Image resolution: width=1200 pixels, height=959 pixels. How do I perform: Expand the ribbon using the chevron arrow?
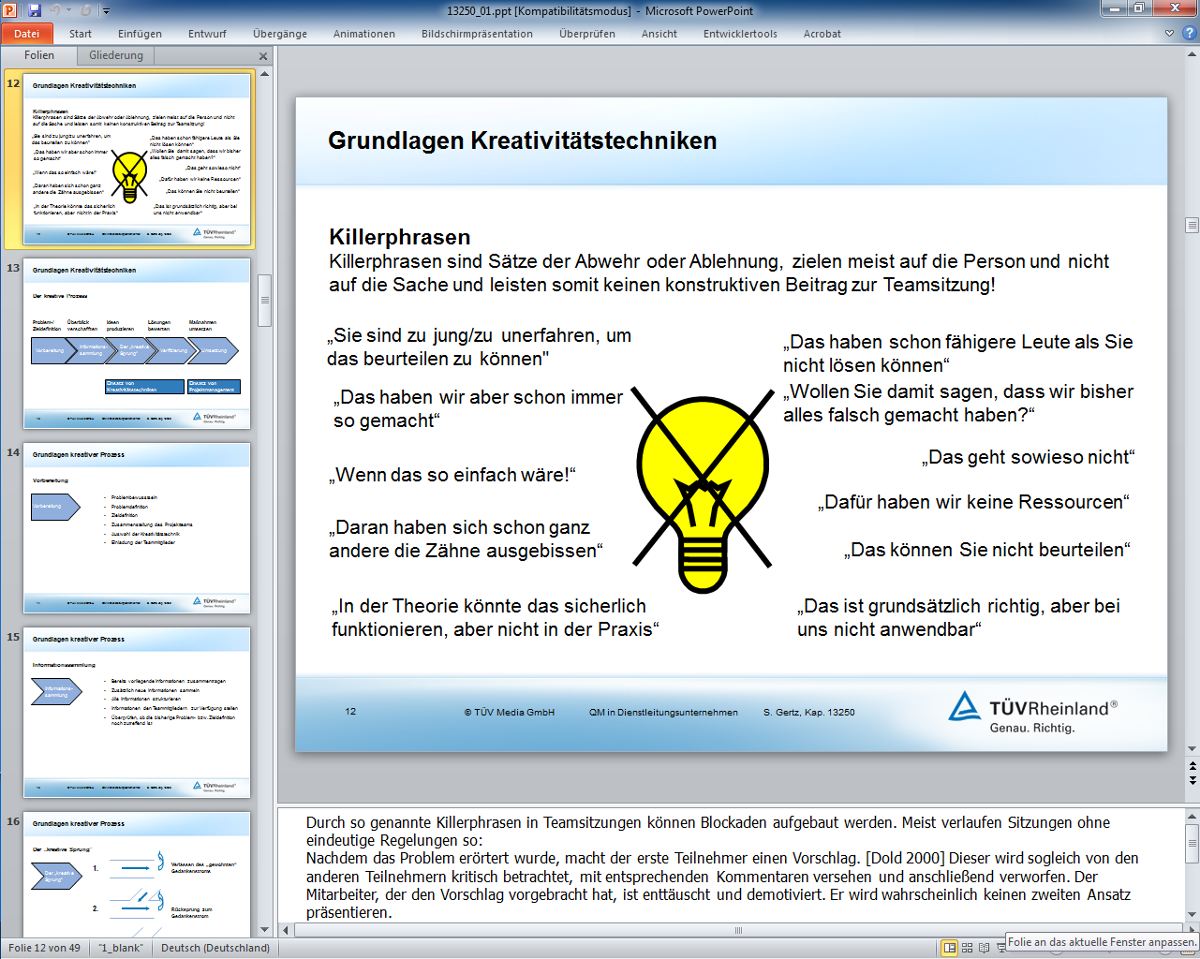point(1171,33)
